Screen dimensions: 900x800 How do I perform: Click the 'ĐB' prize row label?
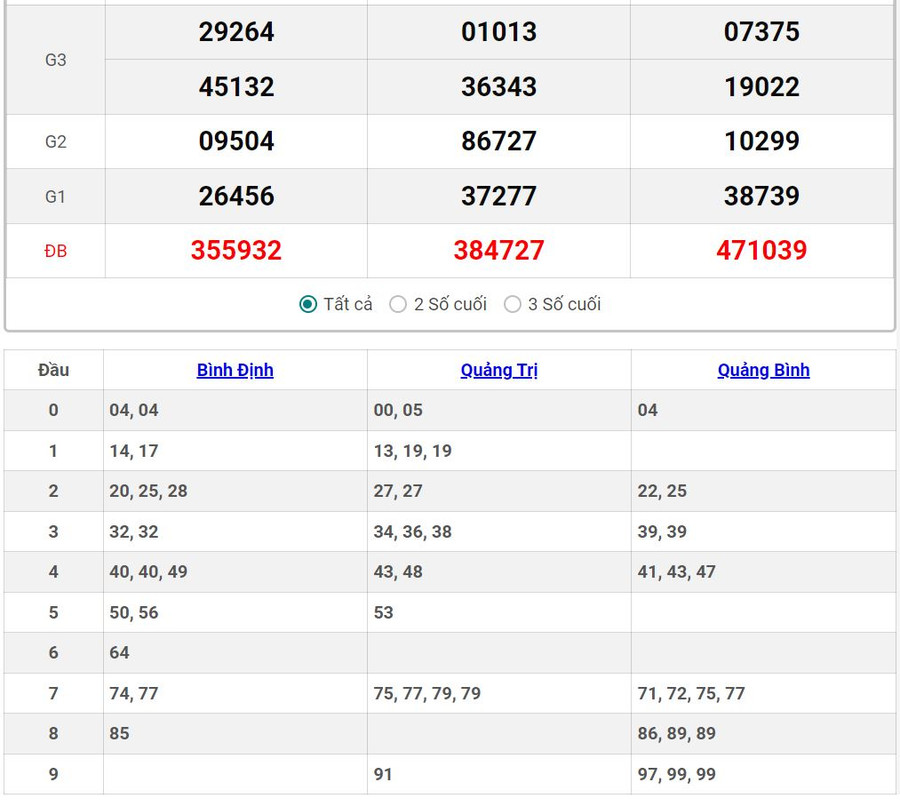click(55, 251)
